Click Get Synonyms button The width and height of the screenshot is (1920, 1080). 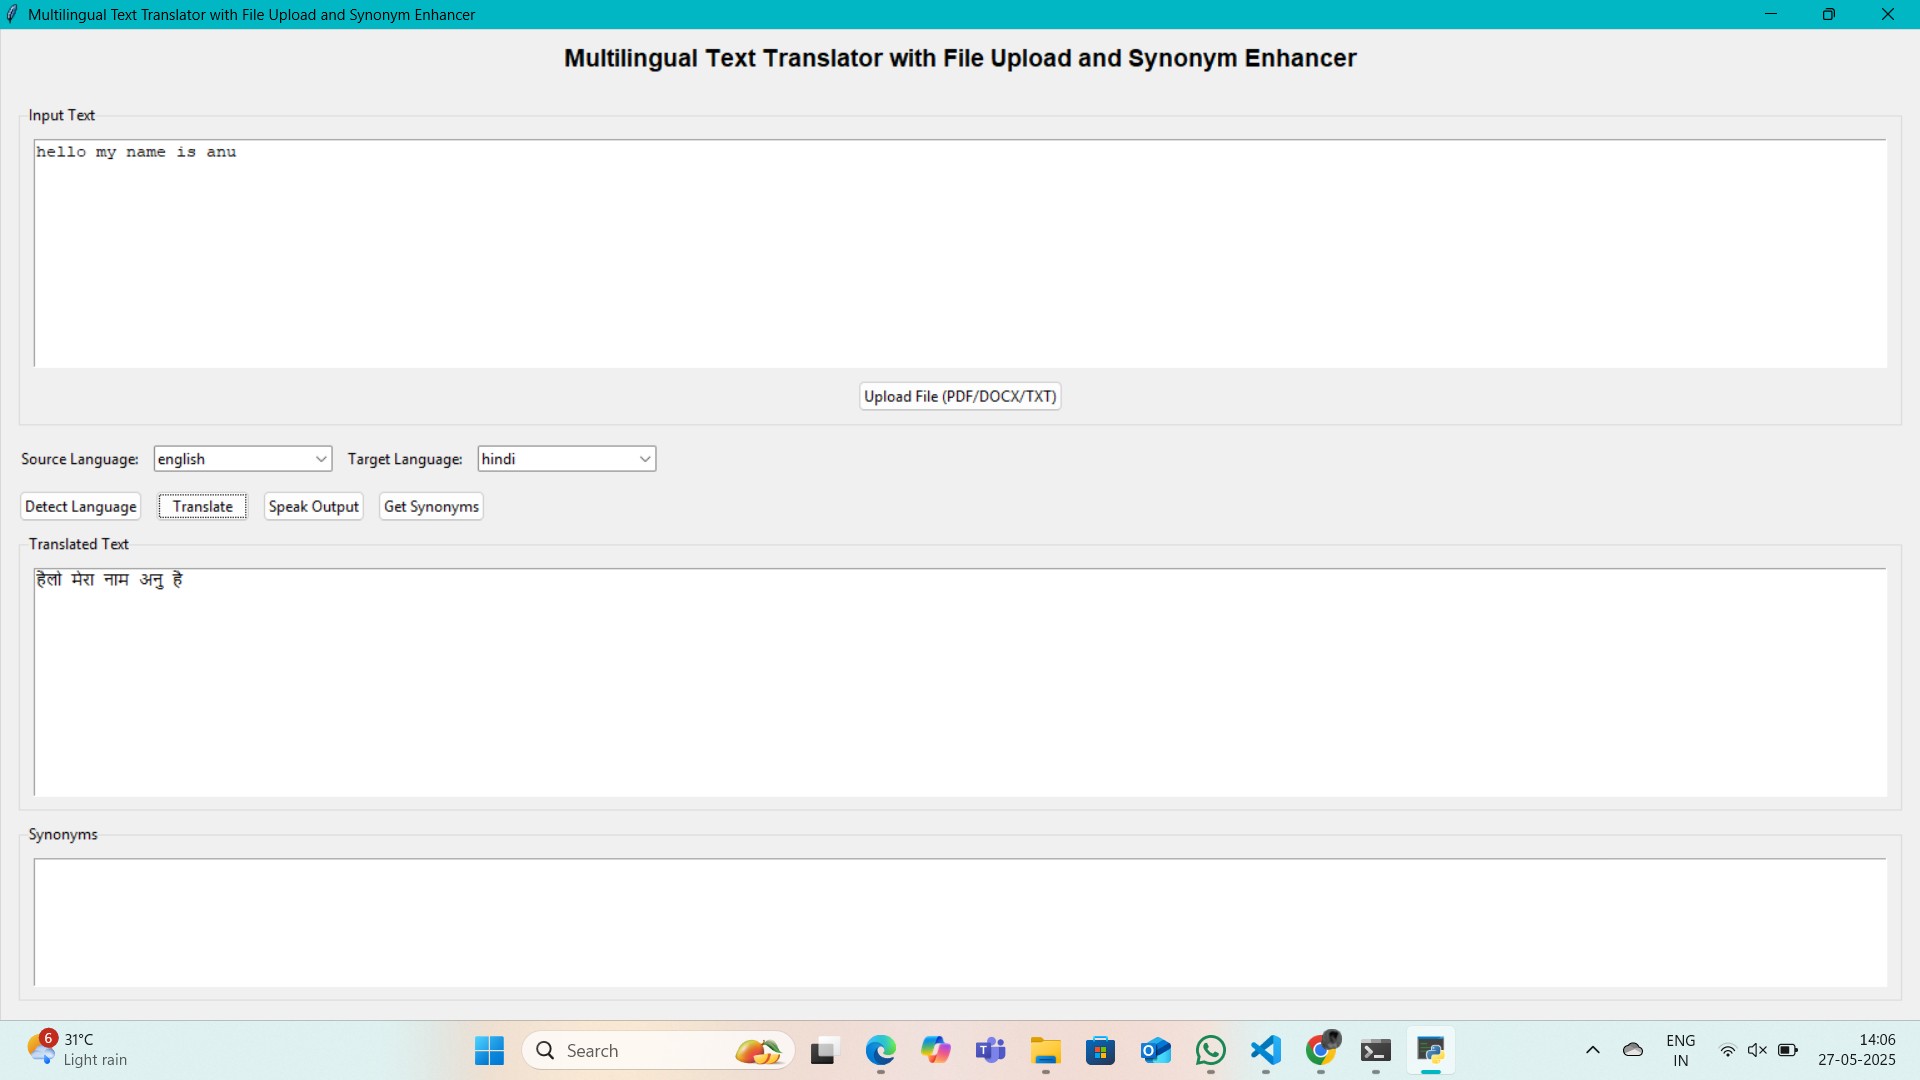click(x=431, y=506)
